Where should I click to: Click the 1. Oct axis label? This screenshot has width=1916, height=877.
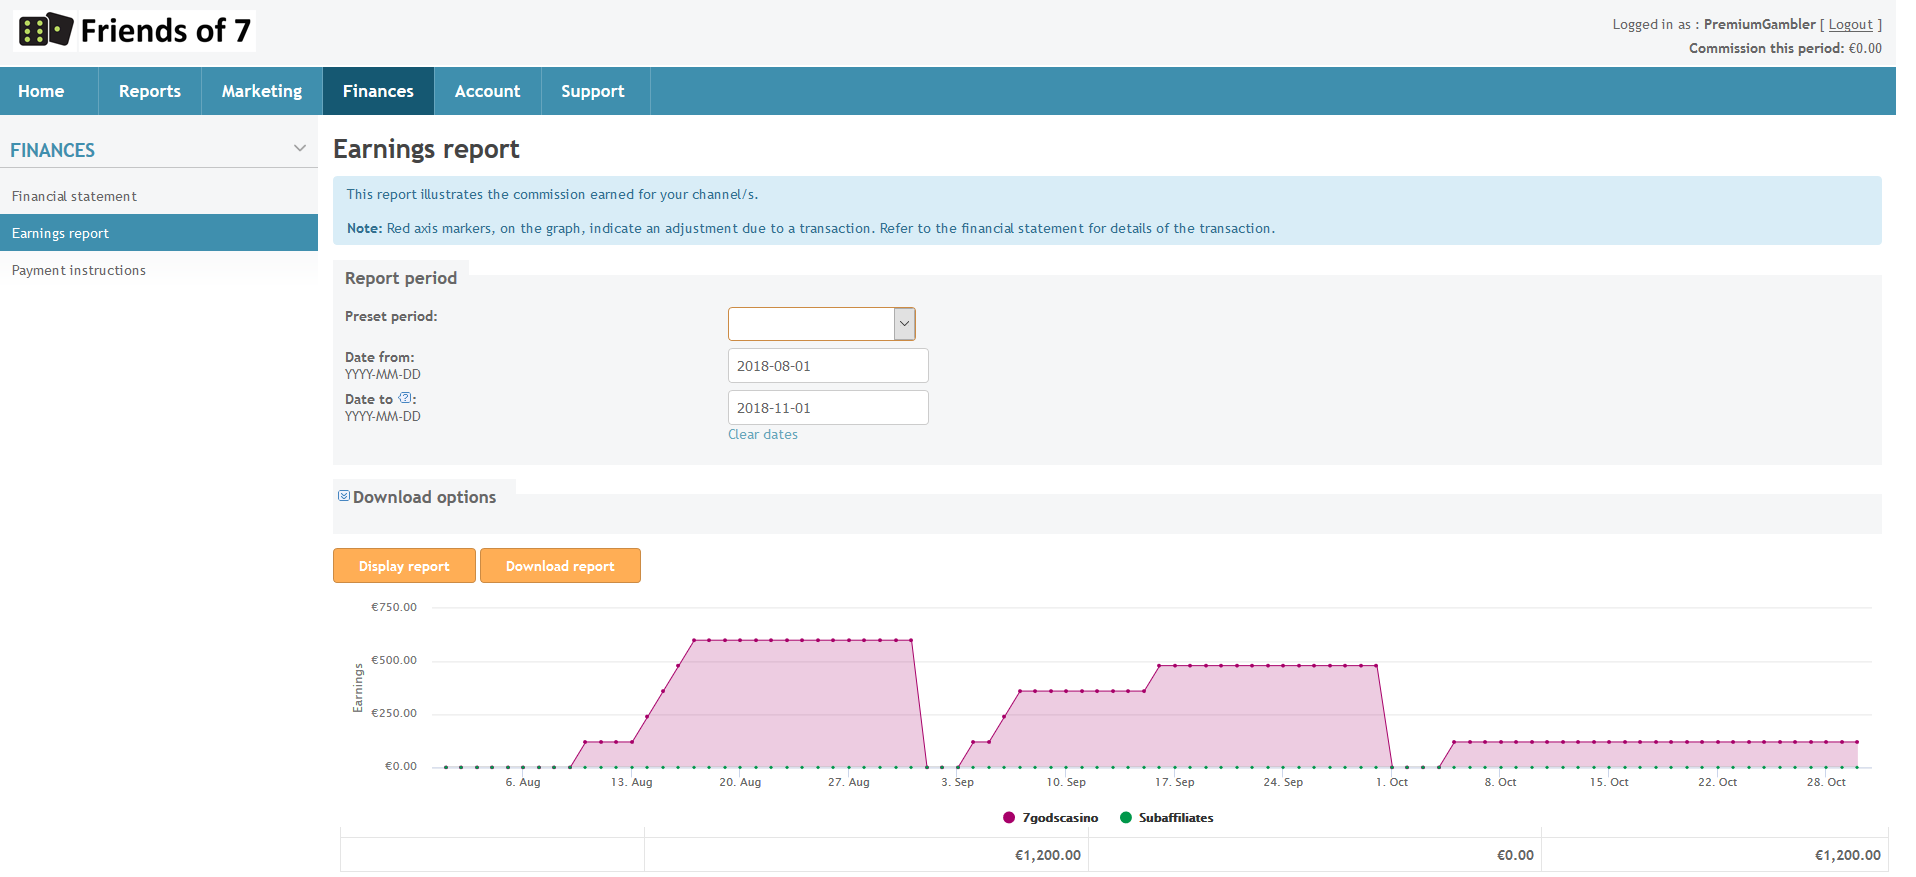(x=1392, y=782)
